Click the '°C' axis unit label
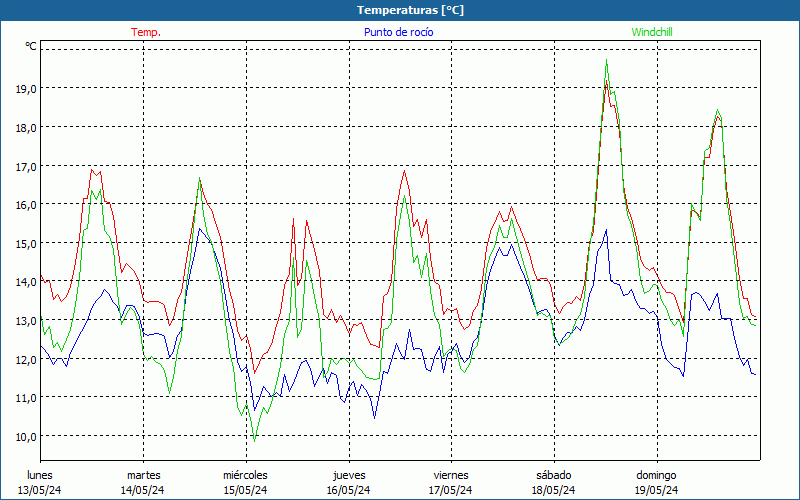The width and height of the screenshot is (800, 500). coord(31,46)
